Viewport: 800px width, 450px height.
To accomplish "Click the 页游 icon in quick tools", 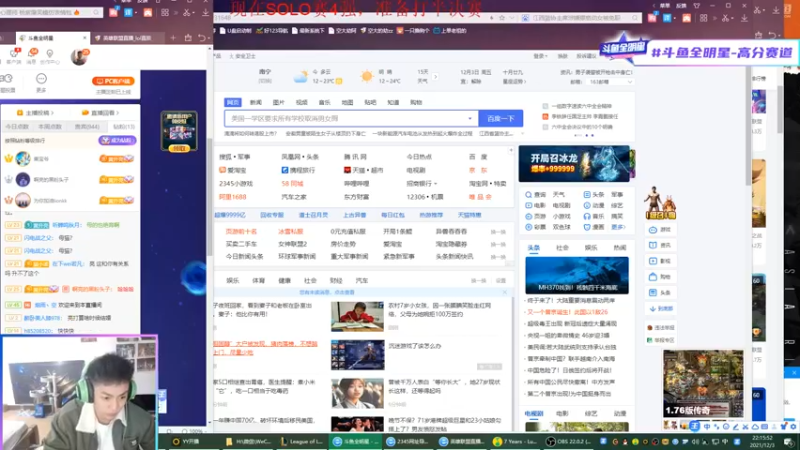I will pos(529,216).
